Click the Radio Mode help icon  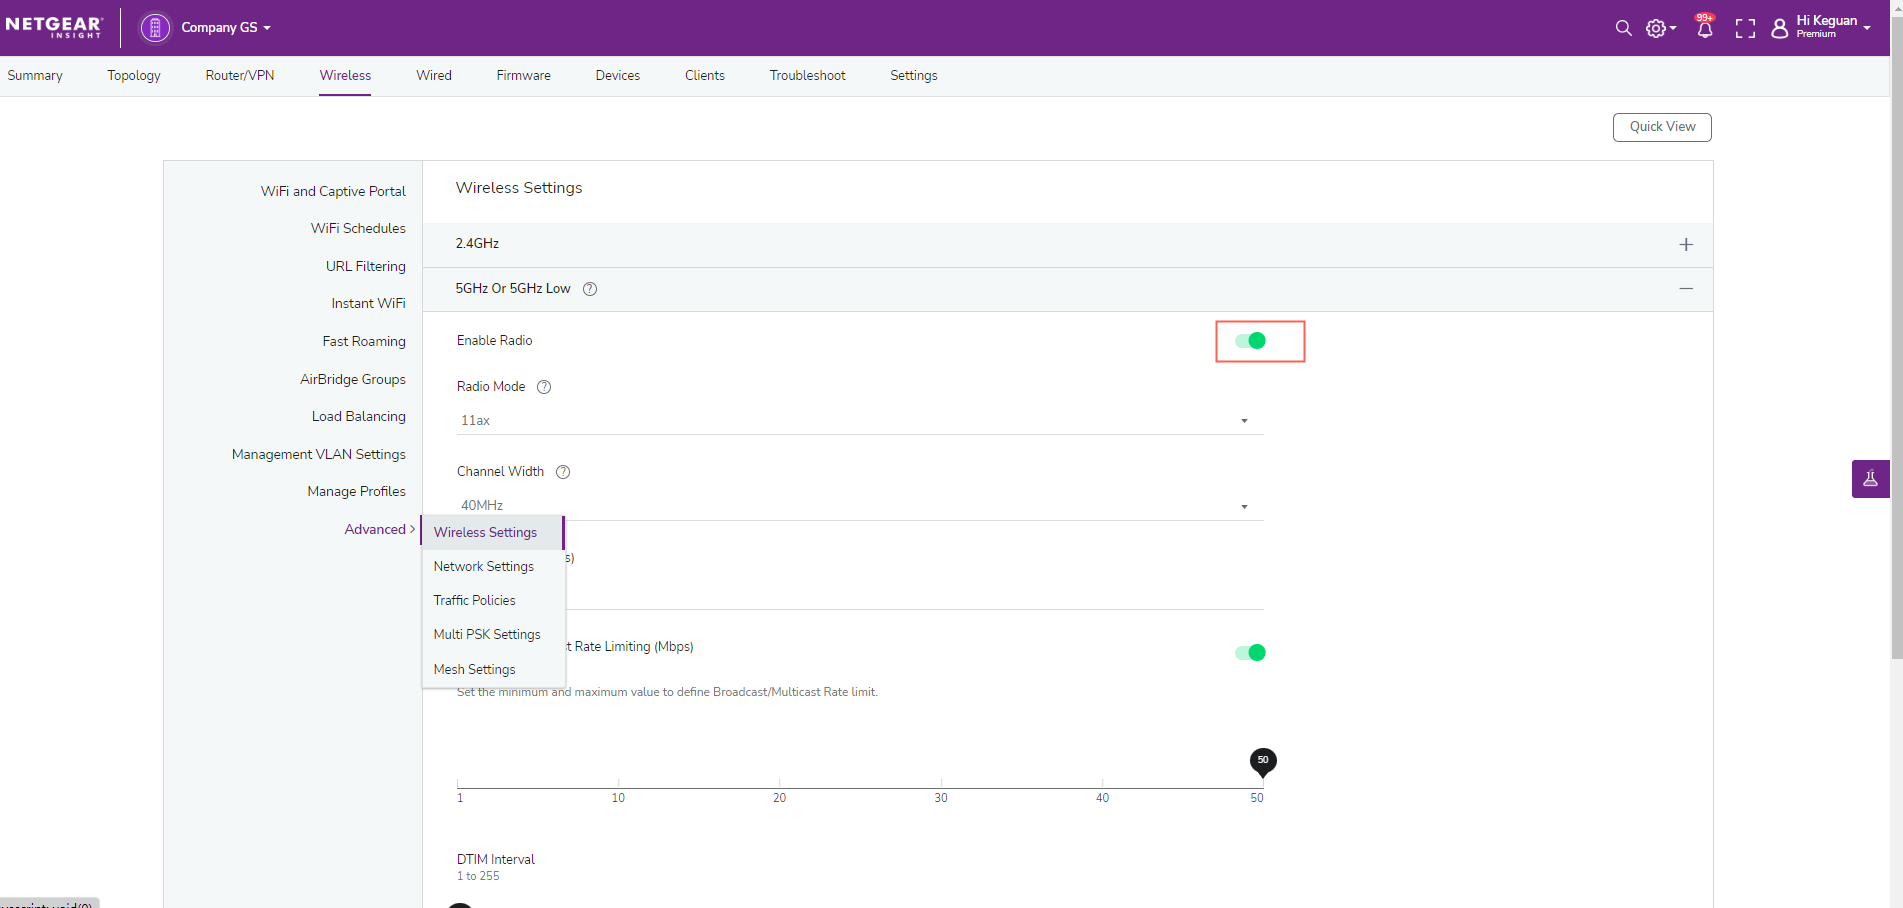point(544,387)
